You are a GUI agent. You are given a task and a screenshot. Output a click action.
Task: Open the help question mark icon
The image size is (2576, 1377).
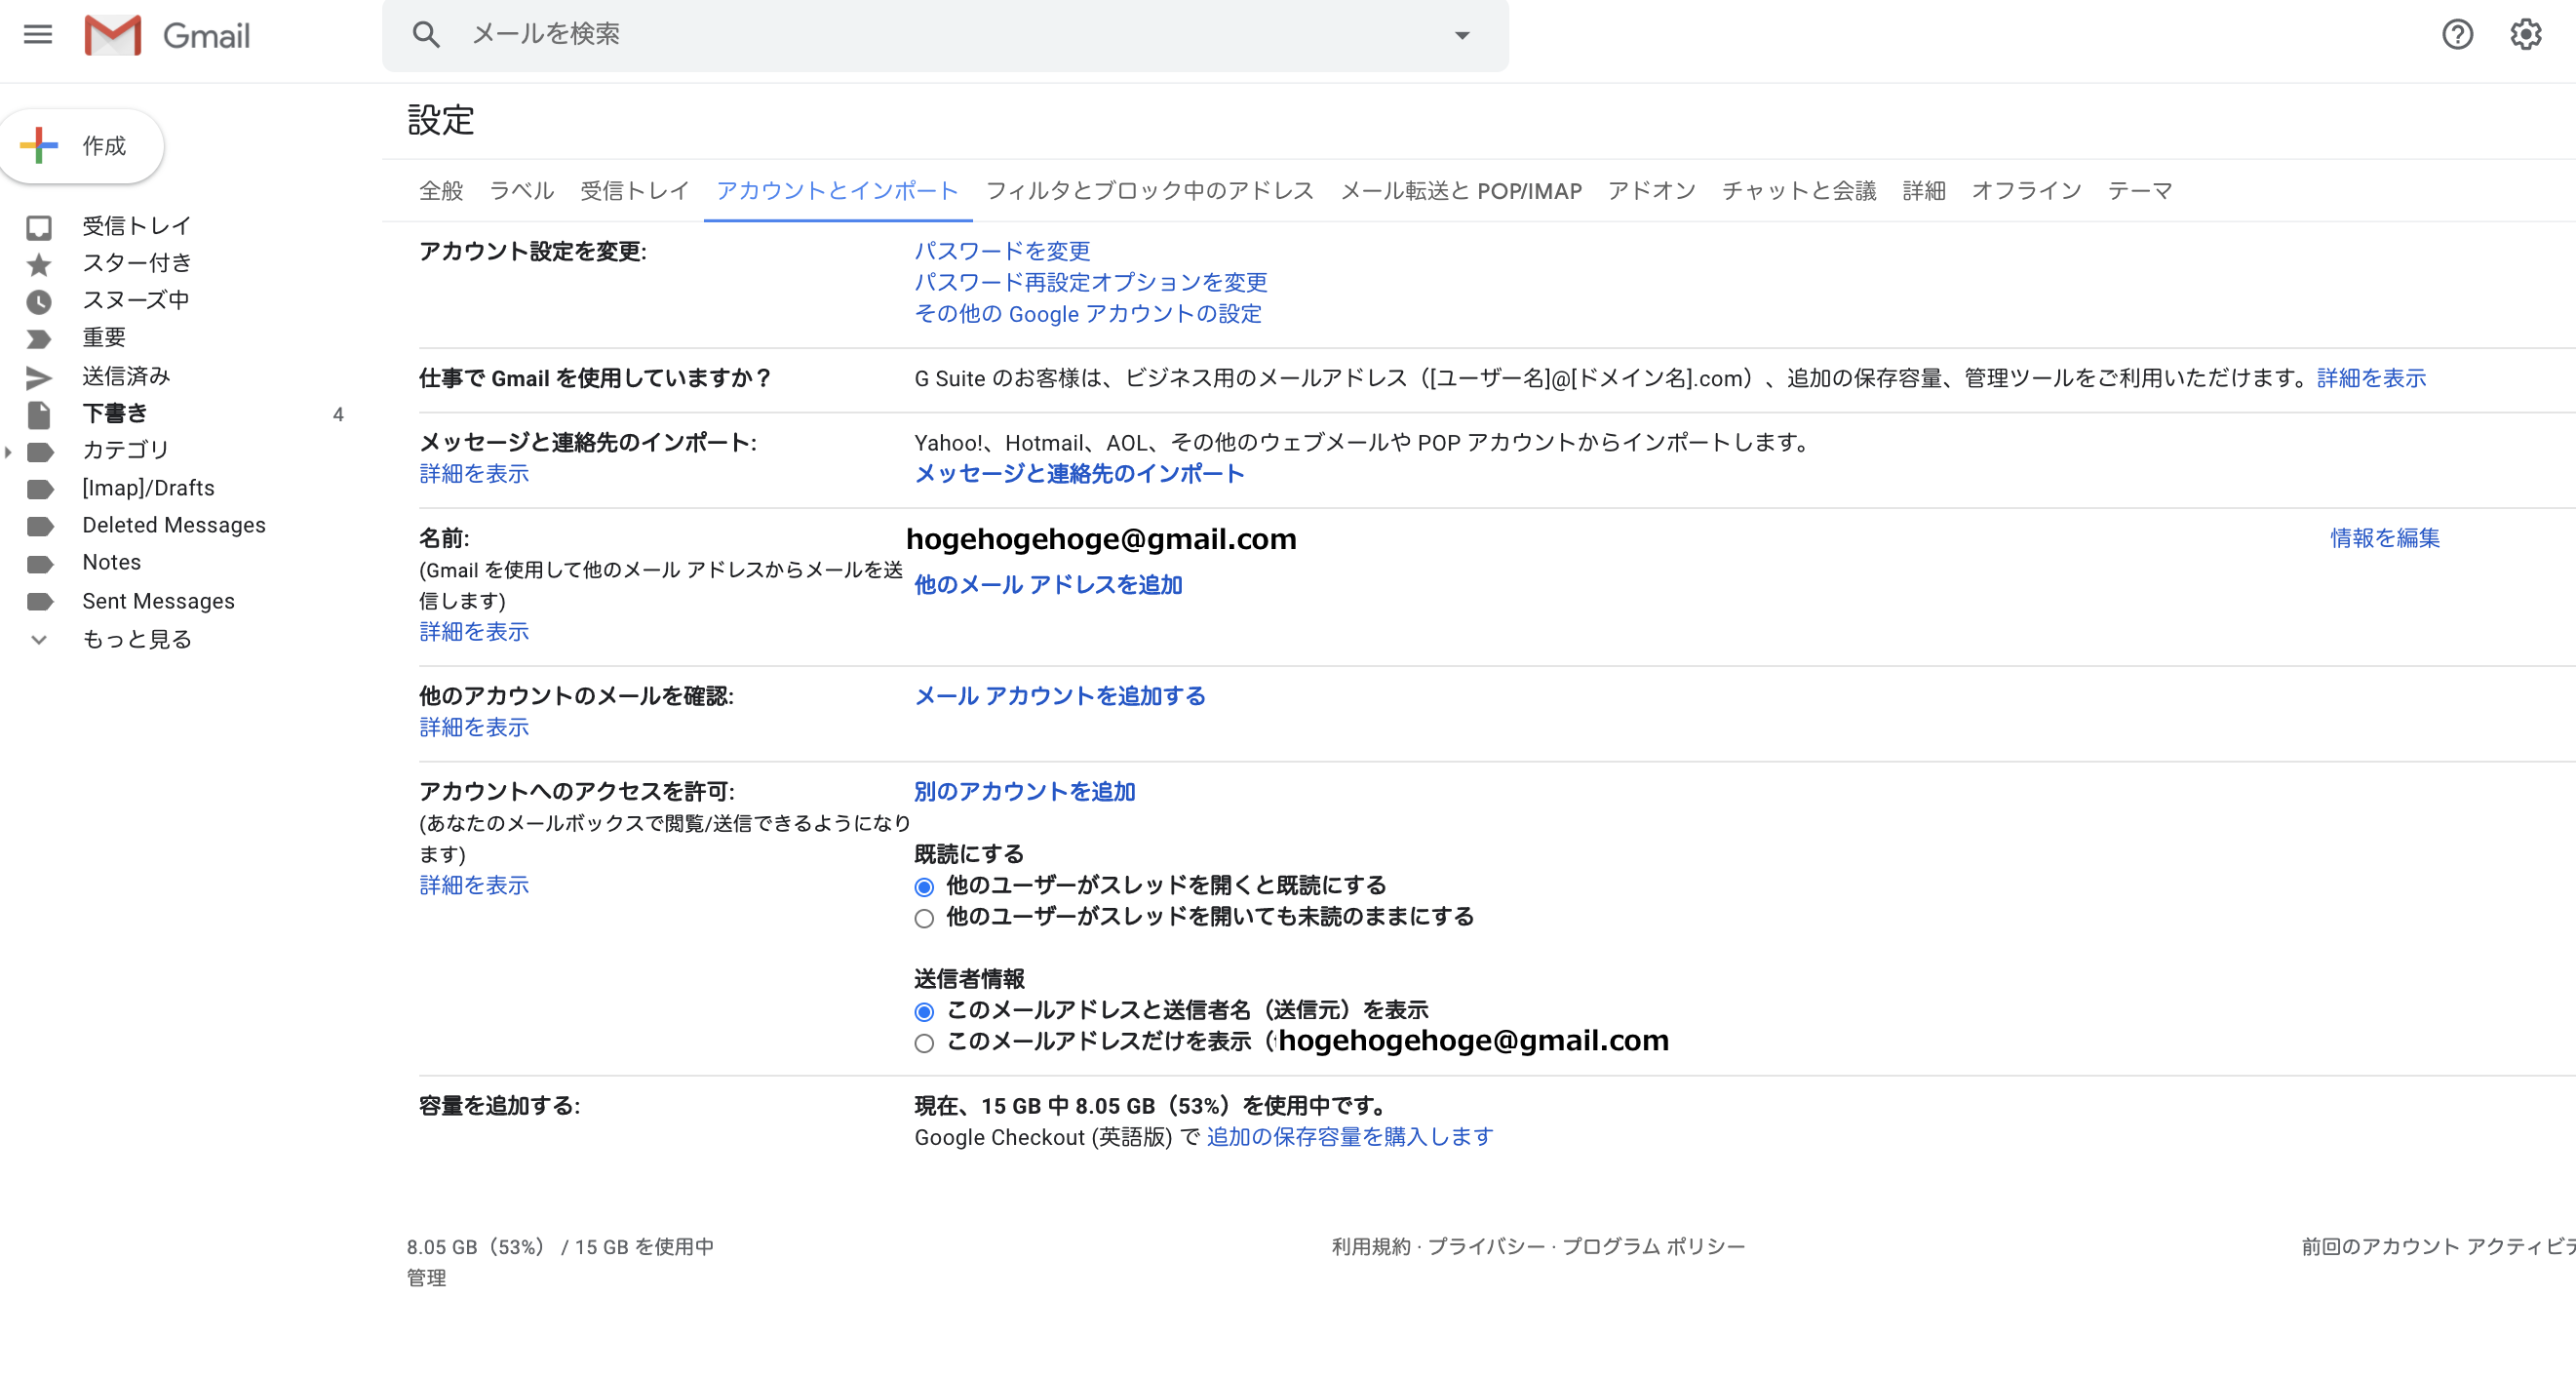point(2456,35)
